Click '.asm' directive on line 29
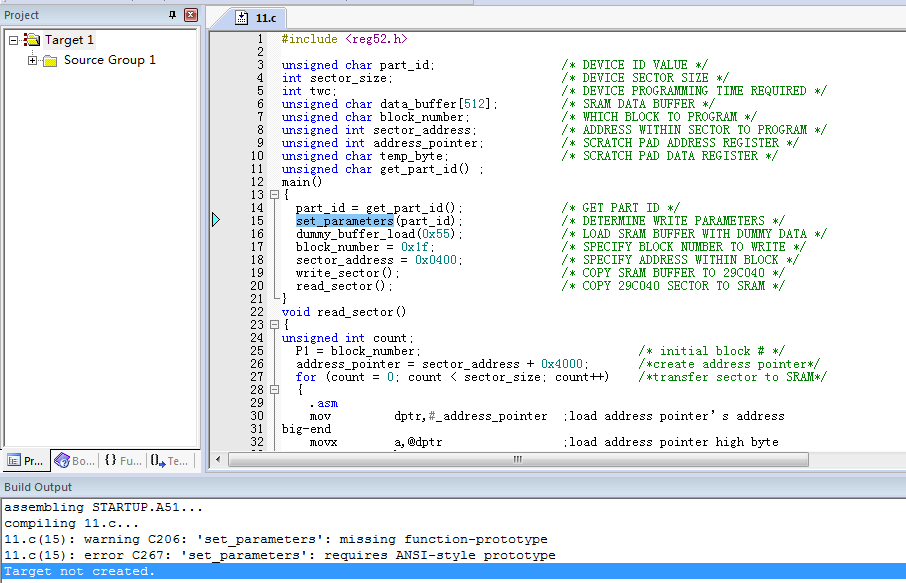This screenshot has width=906, height=583. click(324, 403)
